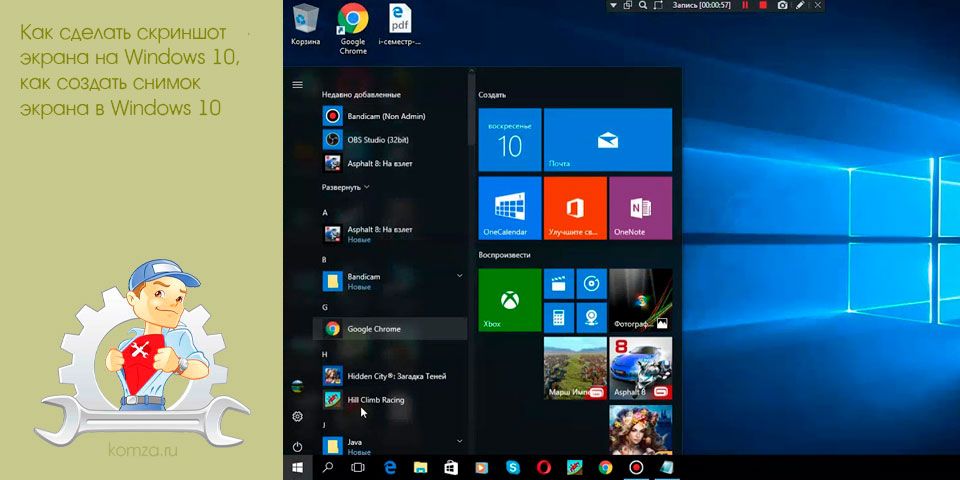Take a snapshot with the recorder's camera icon
Screen dimensions: 960x480
coord(782,5)
